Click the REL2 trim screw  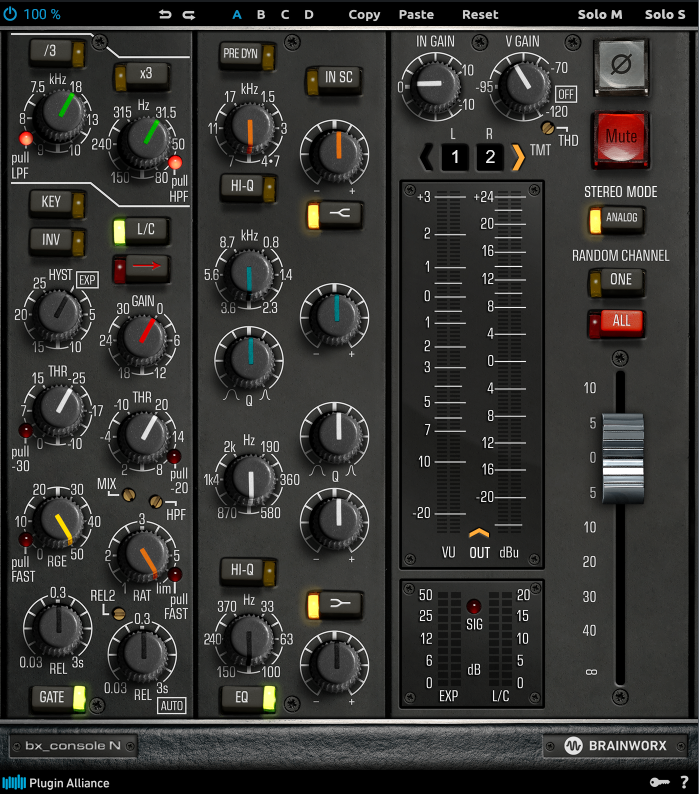[119, 614]
